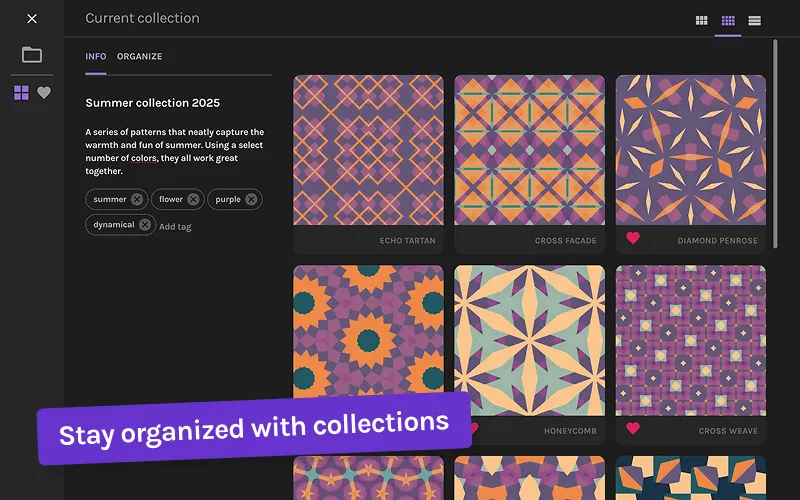The image size is (800, 500).
Task: Click the Current collection header title
Action: [142, 18]
